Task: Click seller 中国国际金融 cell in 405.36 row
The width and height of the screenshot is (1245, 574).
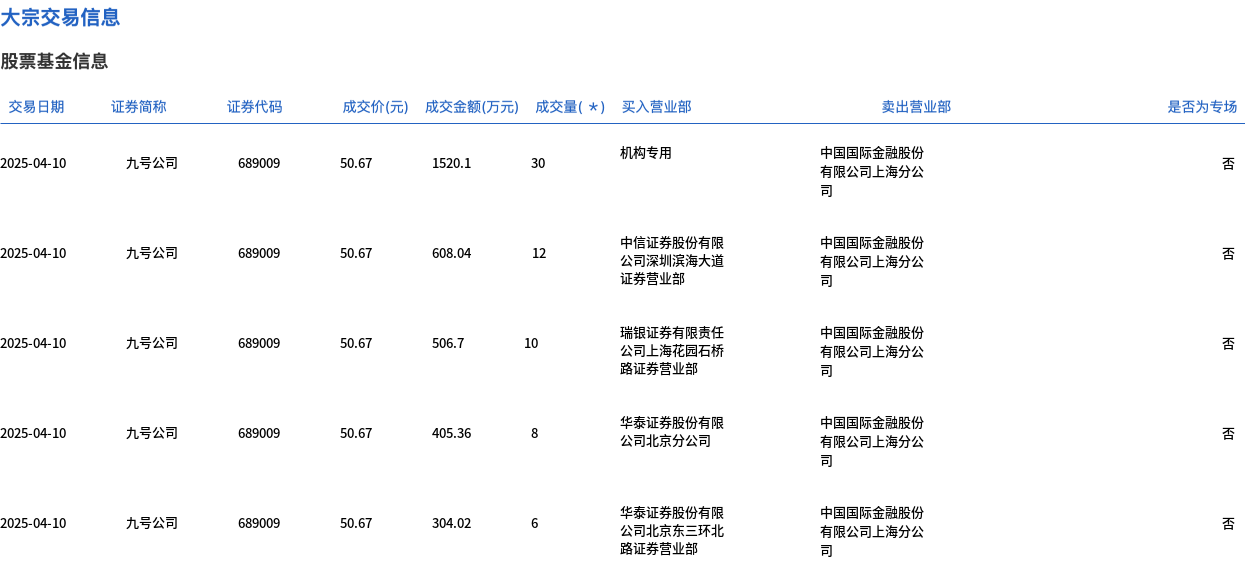Action: tap(872, 441)
